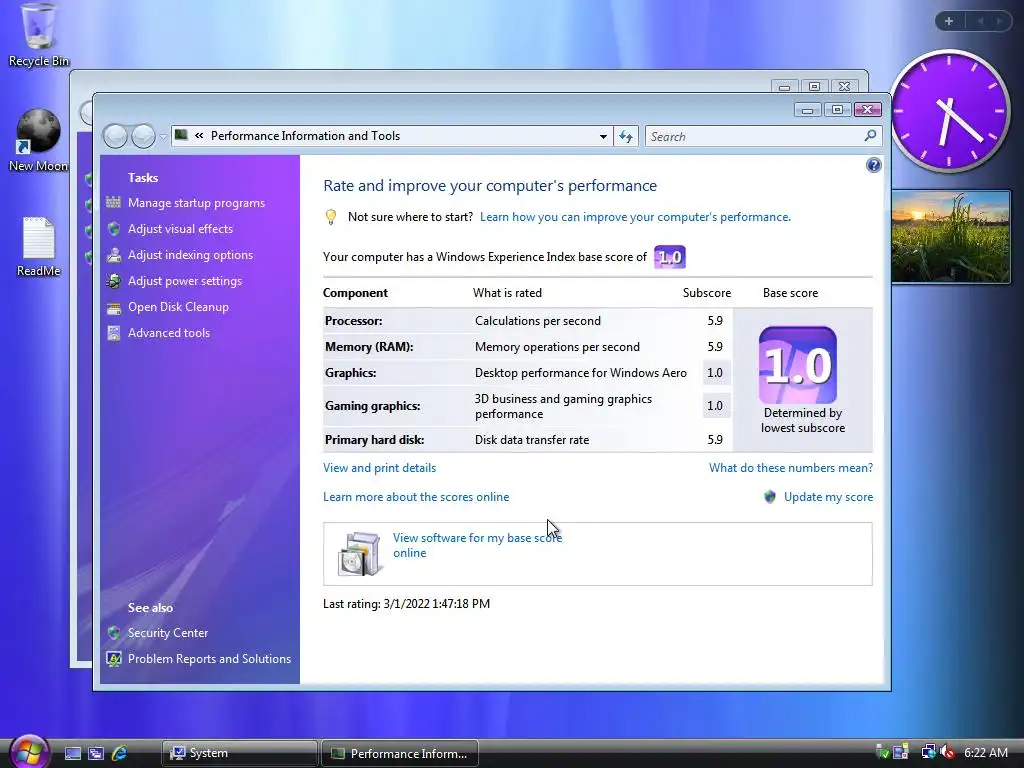Click the Adjust power settings icon
The height and width of the screenshot is (768, 1024).
tap(114, 281)
